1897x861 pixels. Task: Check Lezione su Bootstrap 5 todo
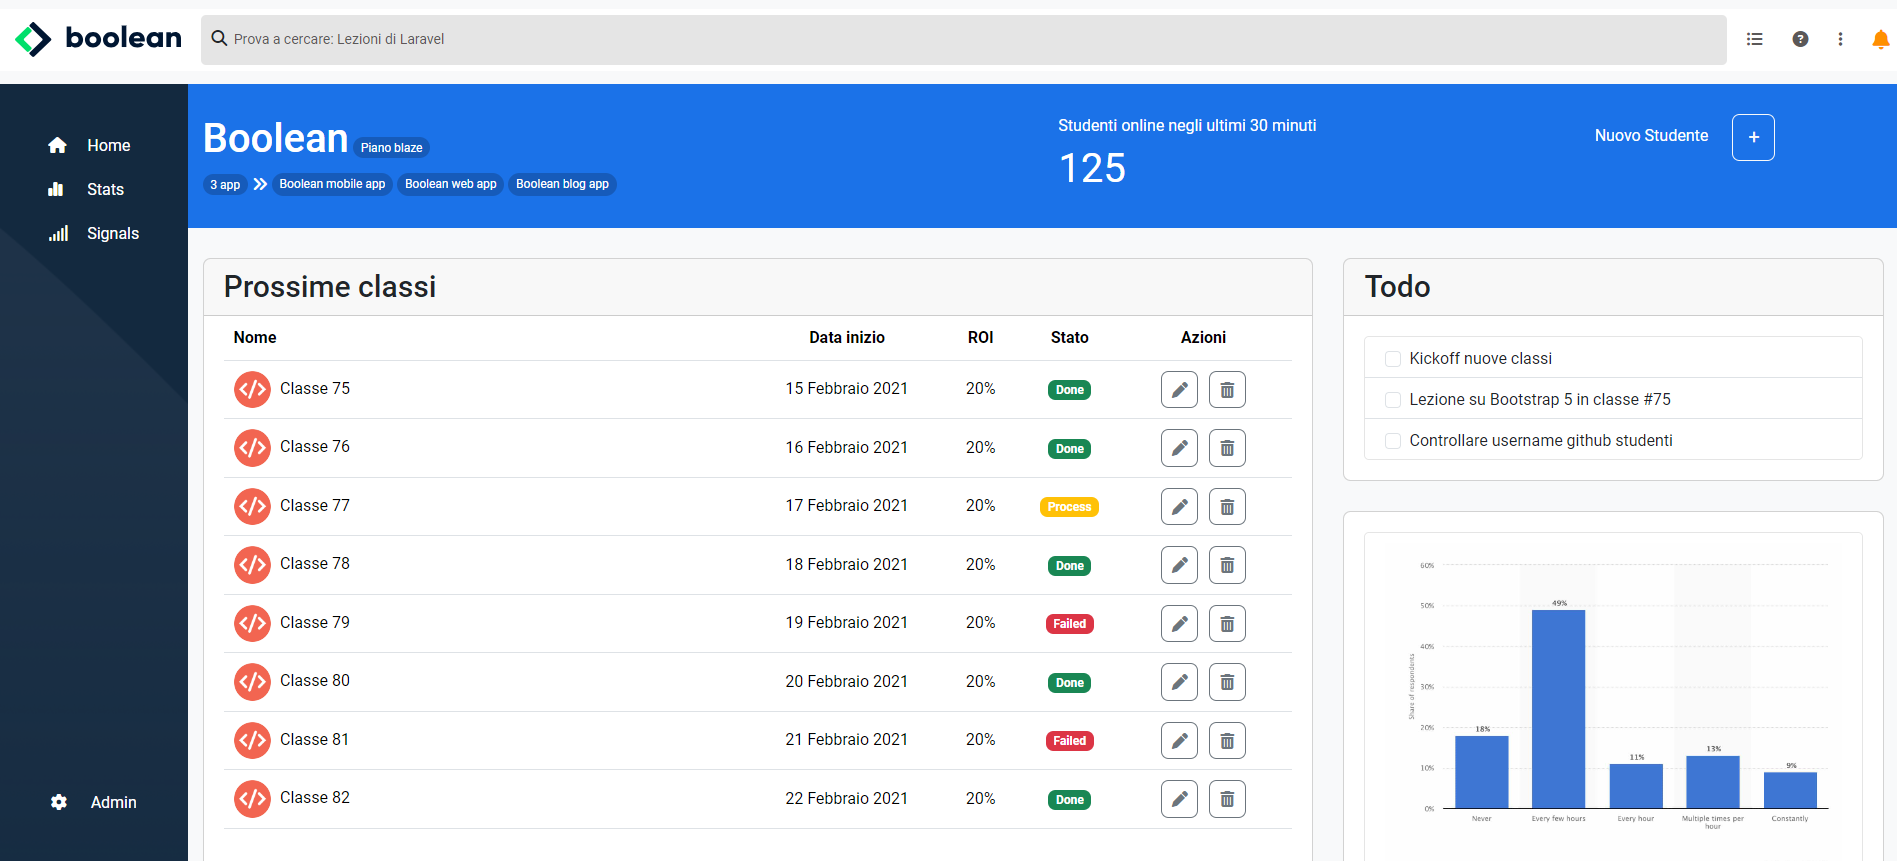coord(1392,400)
